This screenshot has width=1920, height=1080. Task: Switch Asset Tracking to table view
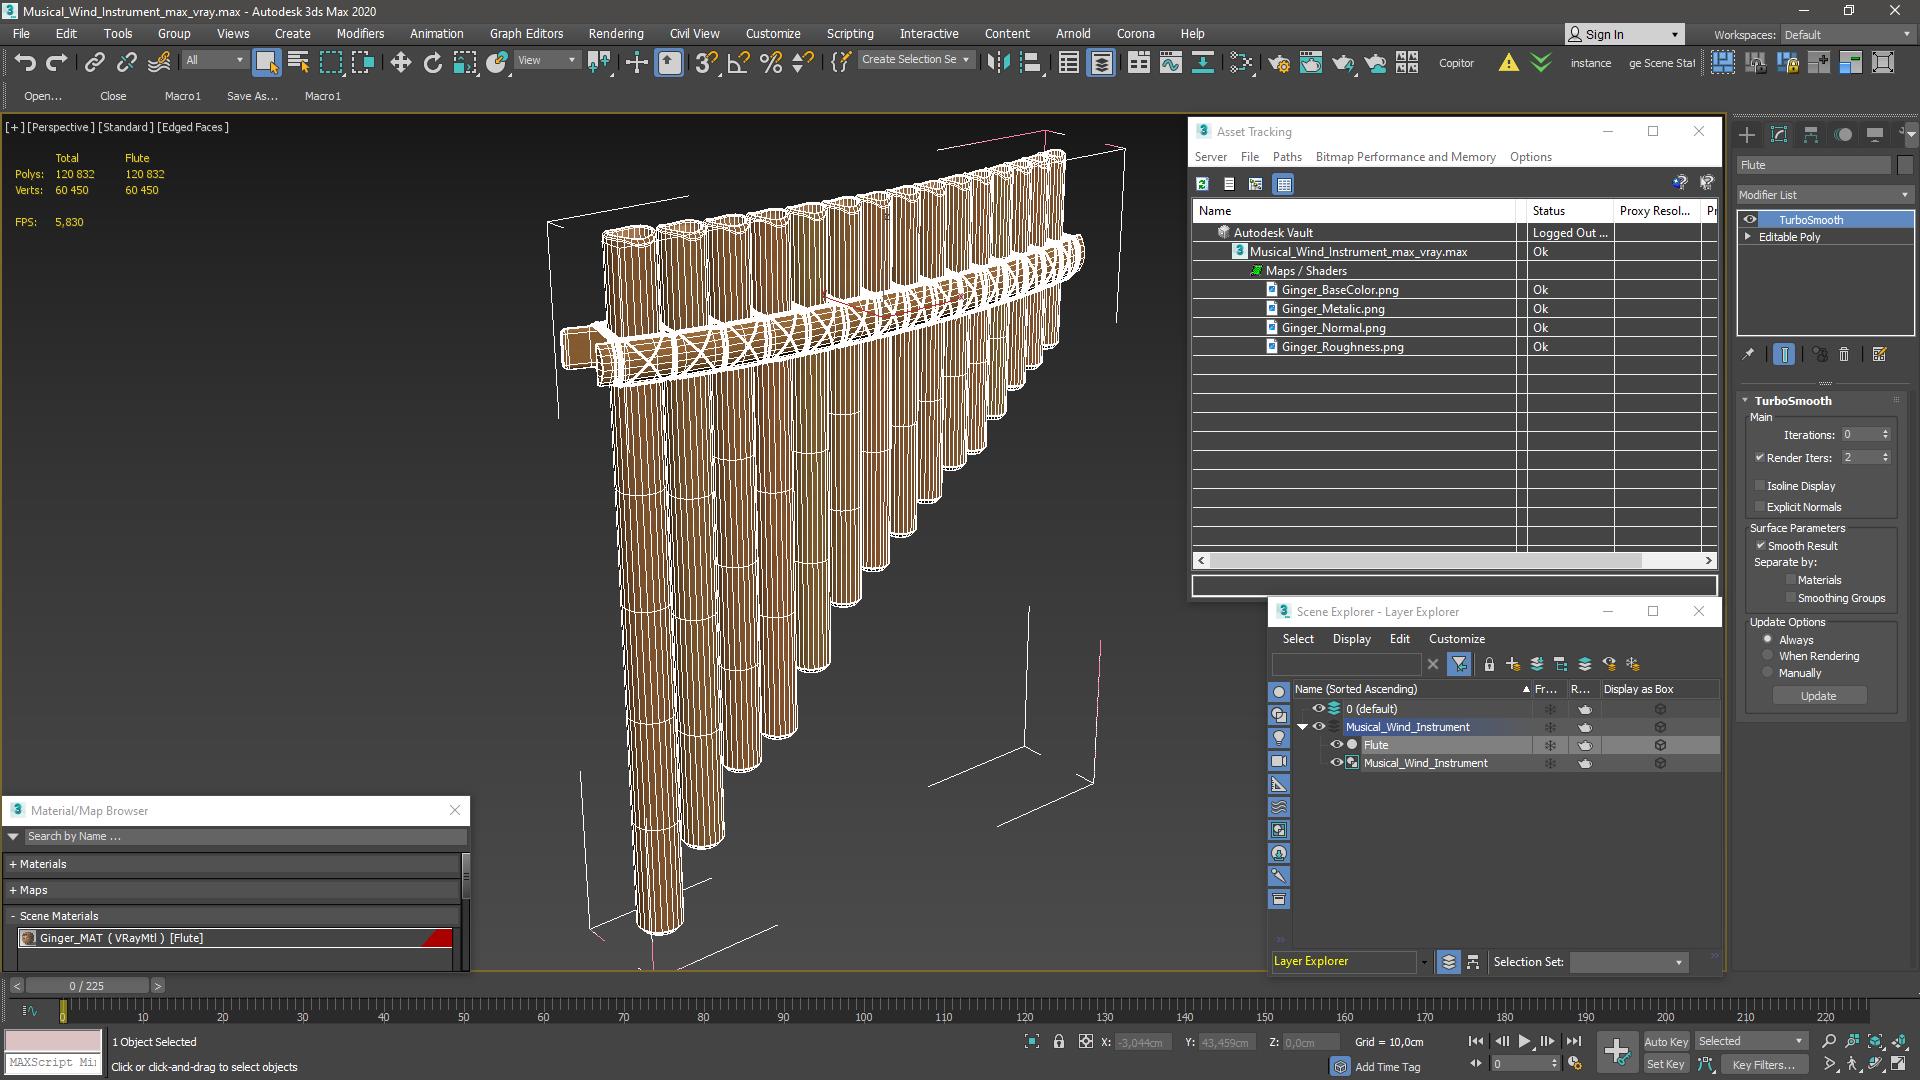coord(1284,184)
